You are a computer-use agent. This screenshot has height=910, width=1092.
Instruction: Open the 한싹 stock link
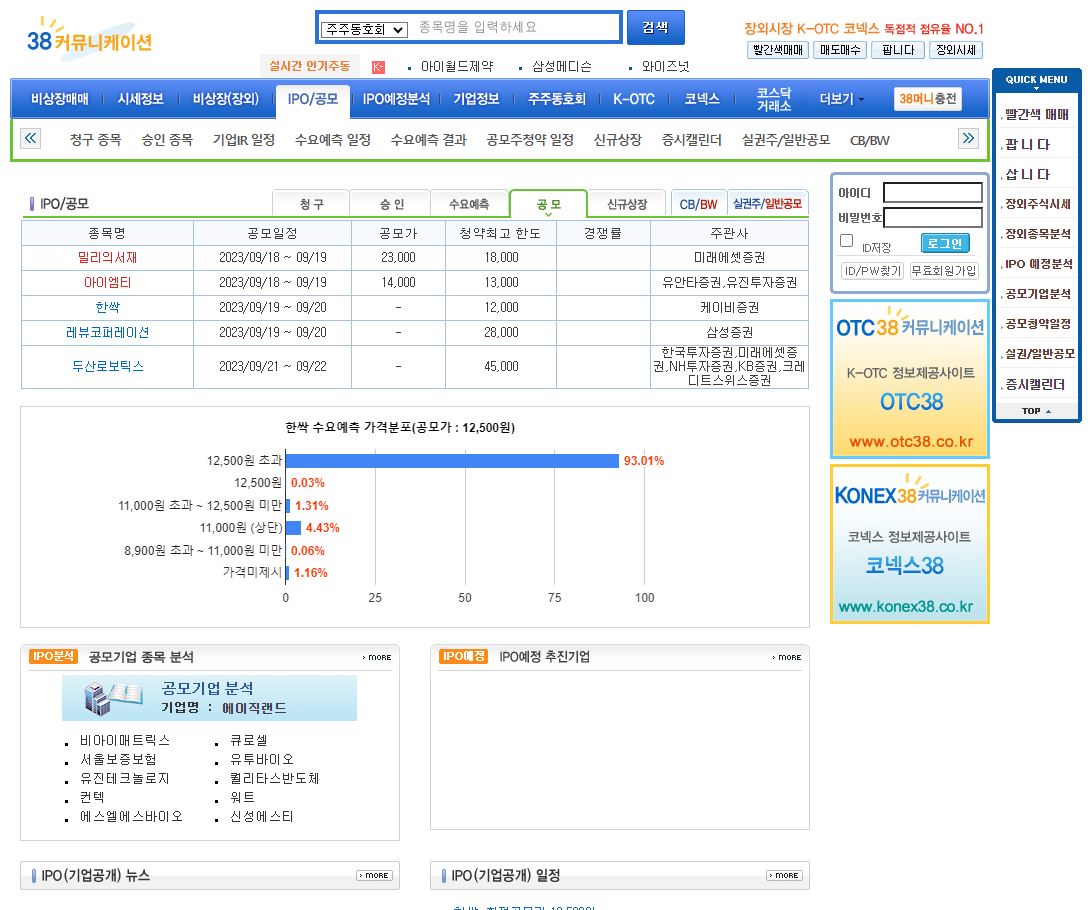pyautogui.click(x=107, y=308)
